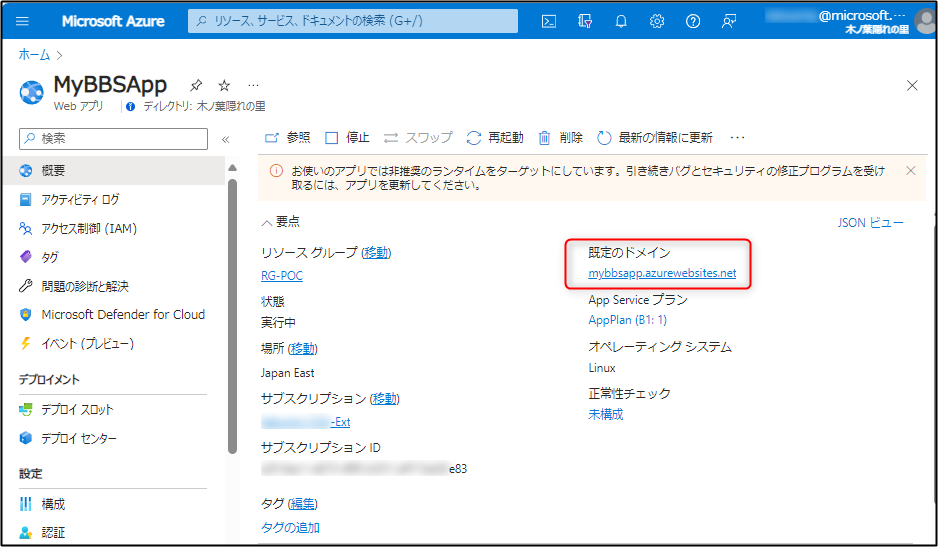Viewport: 938px width, 547px height.
Task: Open the RG-POC resource group link
Action: (x=282, y=276)
